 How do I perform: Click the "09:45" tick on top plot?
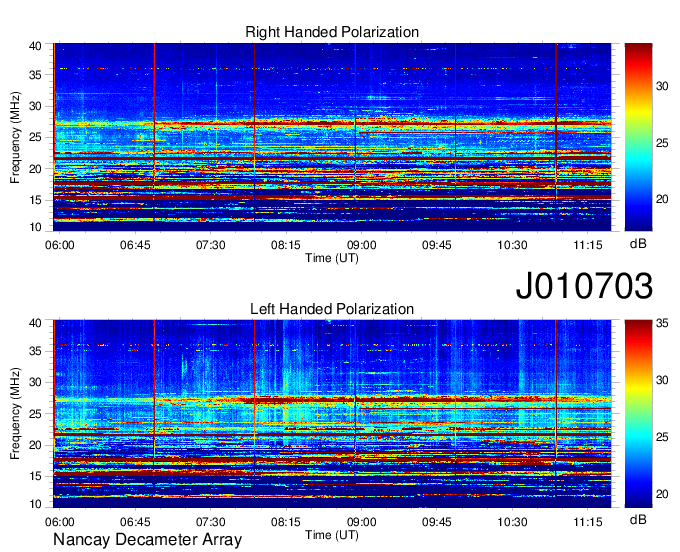pyautogui.click(x=437, y=245)
